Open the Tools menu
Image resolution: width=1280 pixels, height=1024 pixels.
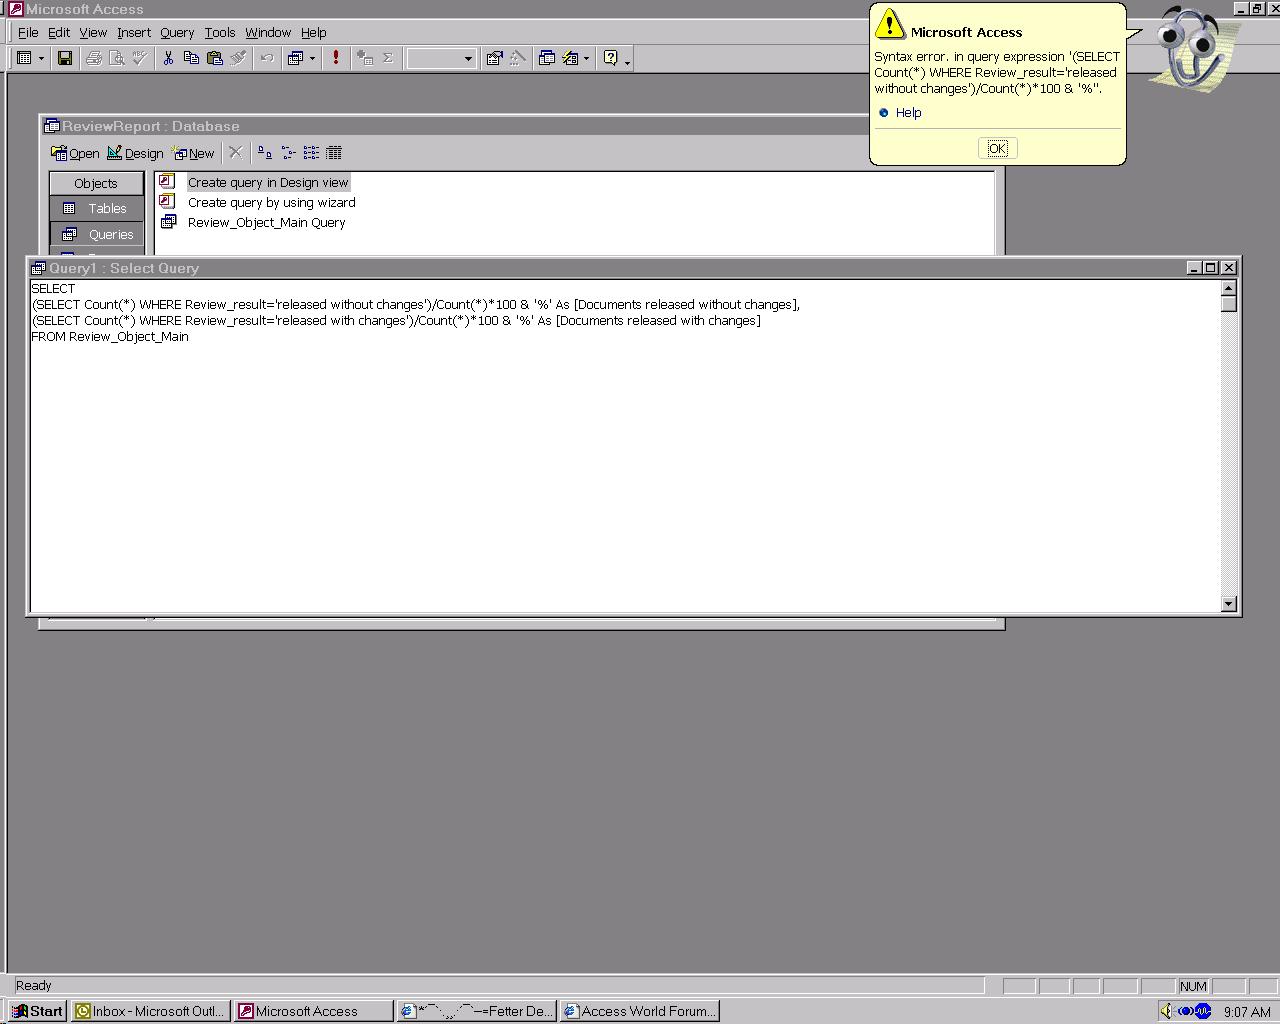click(x=220, y=32)
